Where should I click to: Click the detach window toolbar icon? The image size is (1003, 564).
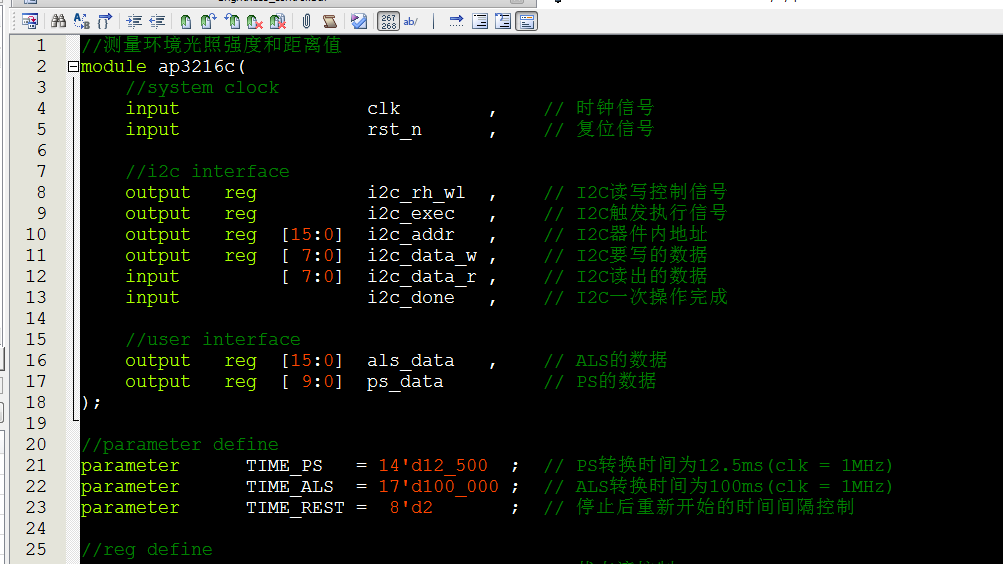[29, 21]
